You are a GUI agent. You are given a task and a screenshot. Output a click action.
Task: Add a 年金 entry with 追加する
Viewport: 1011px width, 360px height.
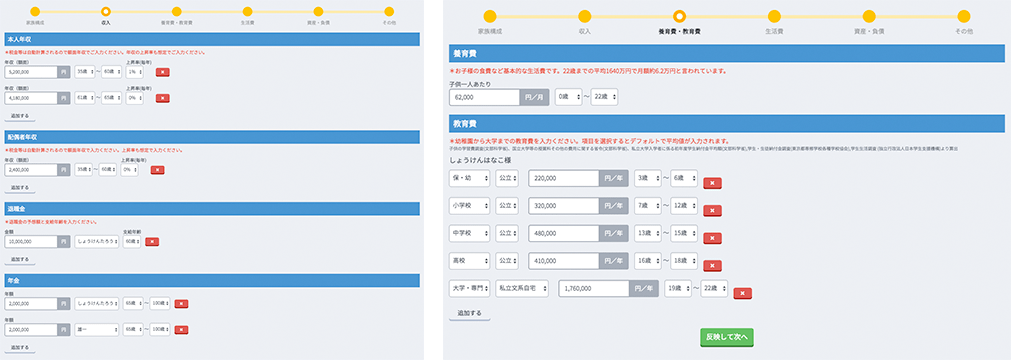point(20,348)
